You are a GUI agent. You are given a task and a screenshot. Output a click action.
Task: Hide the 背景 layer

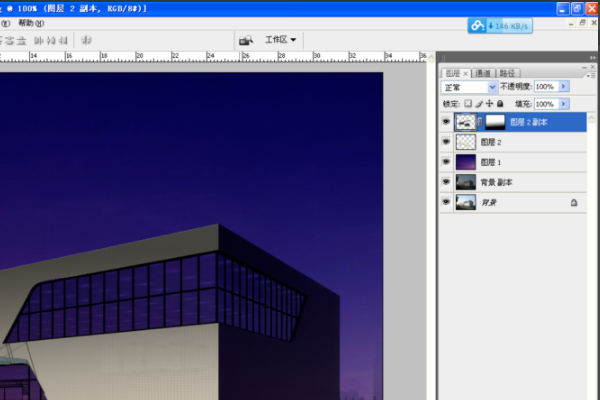[x=446, y=202]
